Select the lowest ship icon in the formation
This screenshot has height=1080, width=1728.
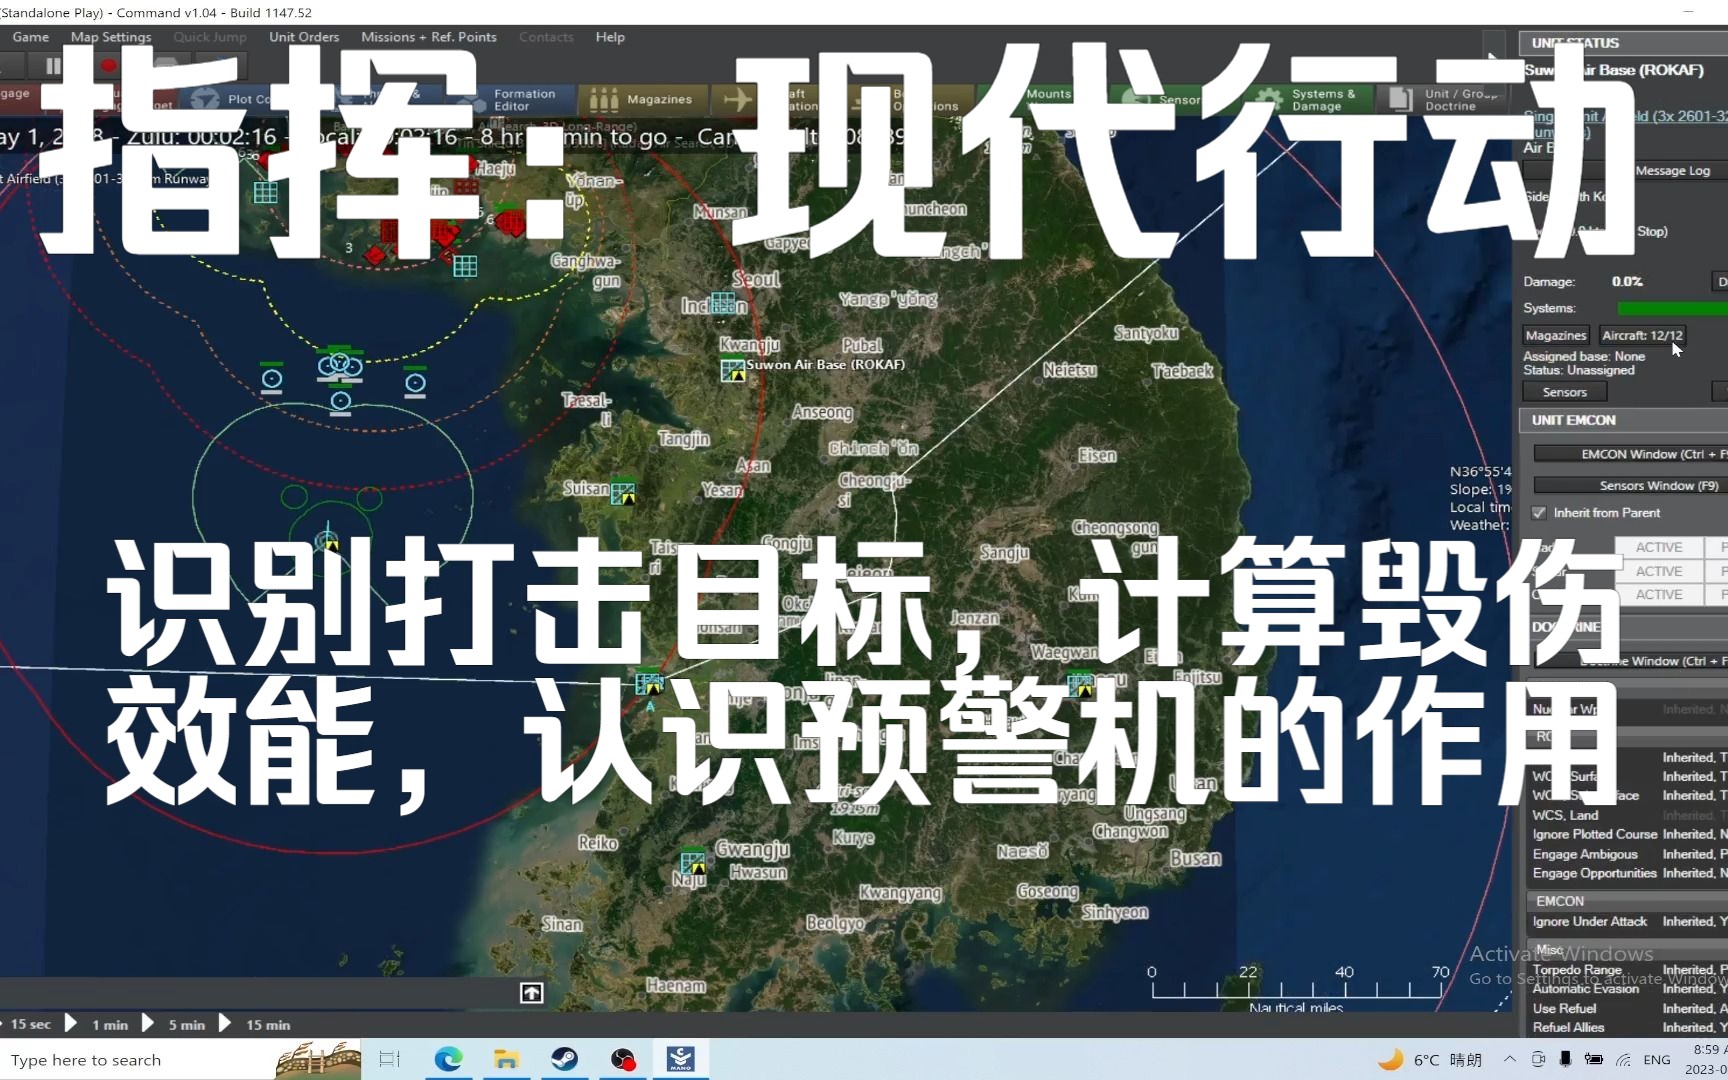pos(340,401)
